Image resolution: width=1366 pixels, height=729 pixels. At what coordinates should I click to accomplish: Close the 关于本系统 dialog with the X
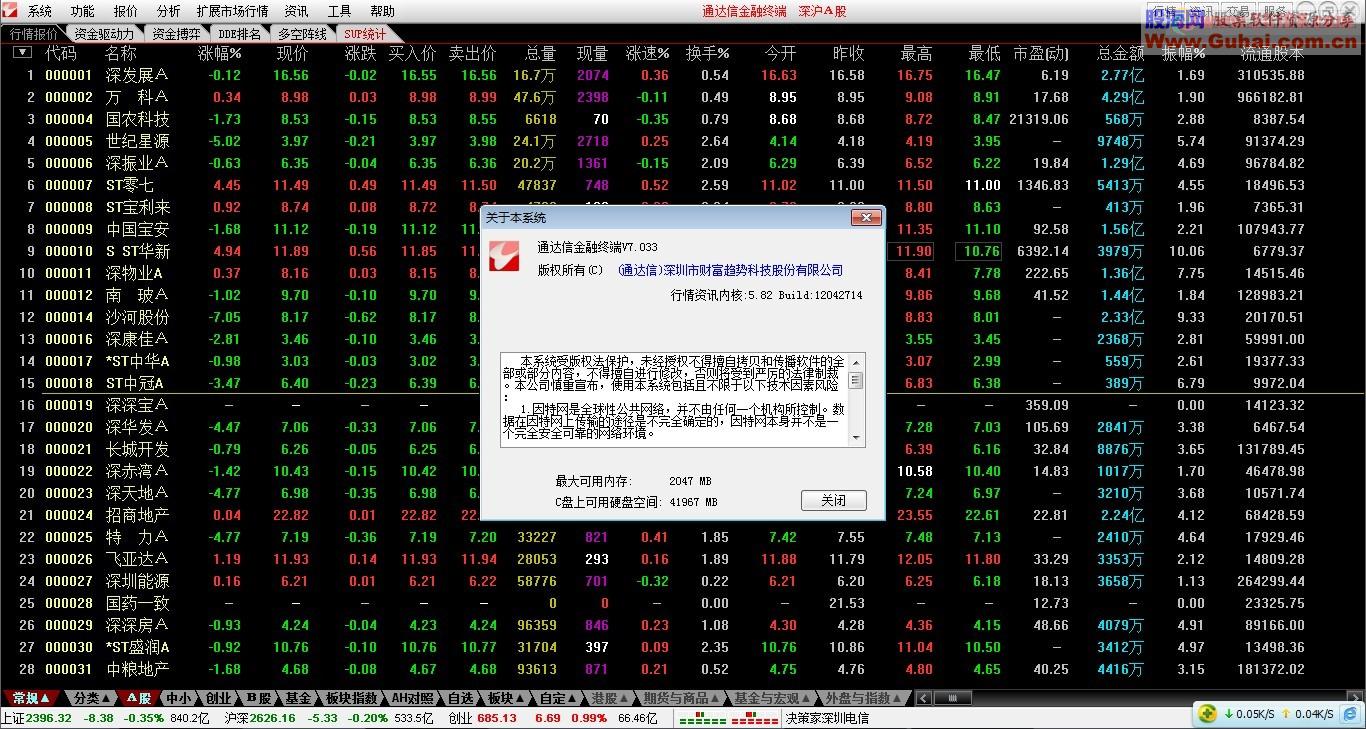point(865,217)
